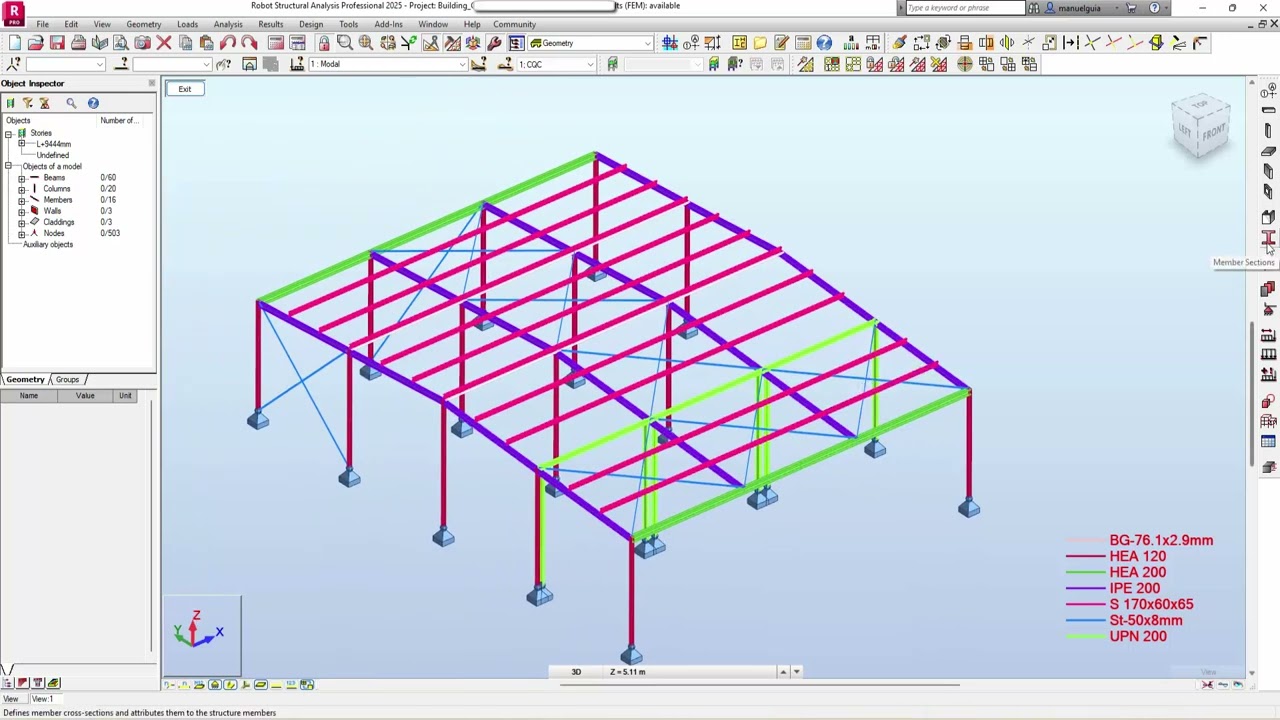Image resolution: width=1280 pixels, height=720 pixels.
Task: Expand the Walls tree node
Action: (21, 211)
